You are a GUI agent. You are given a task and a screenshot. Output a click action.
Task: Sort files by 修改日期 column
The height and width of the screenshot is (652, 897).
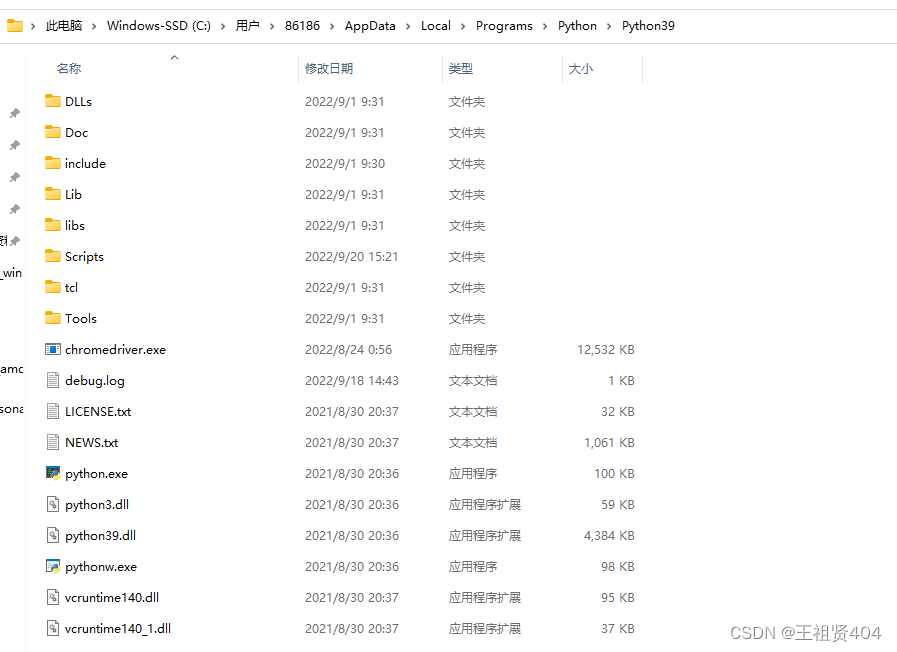(329, 69)
